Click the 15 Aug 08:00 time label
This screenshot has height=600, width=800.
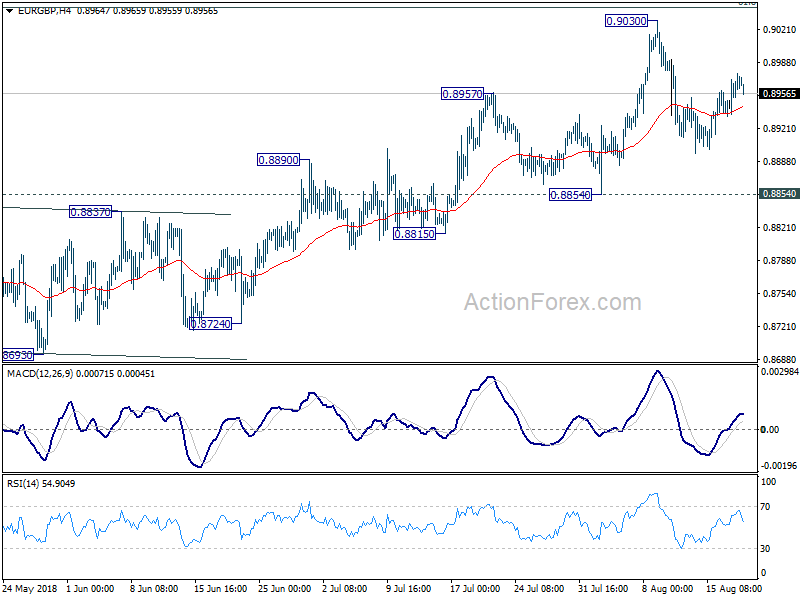coord(734,589)
